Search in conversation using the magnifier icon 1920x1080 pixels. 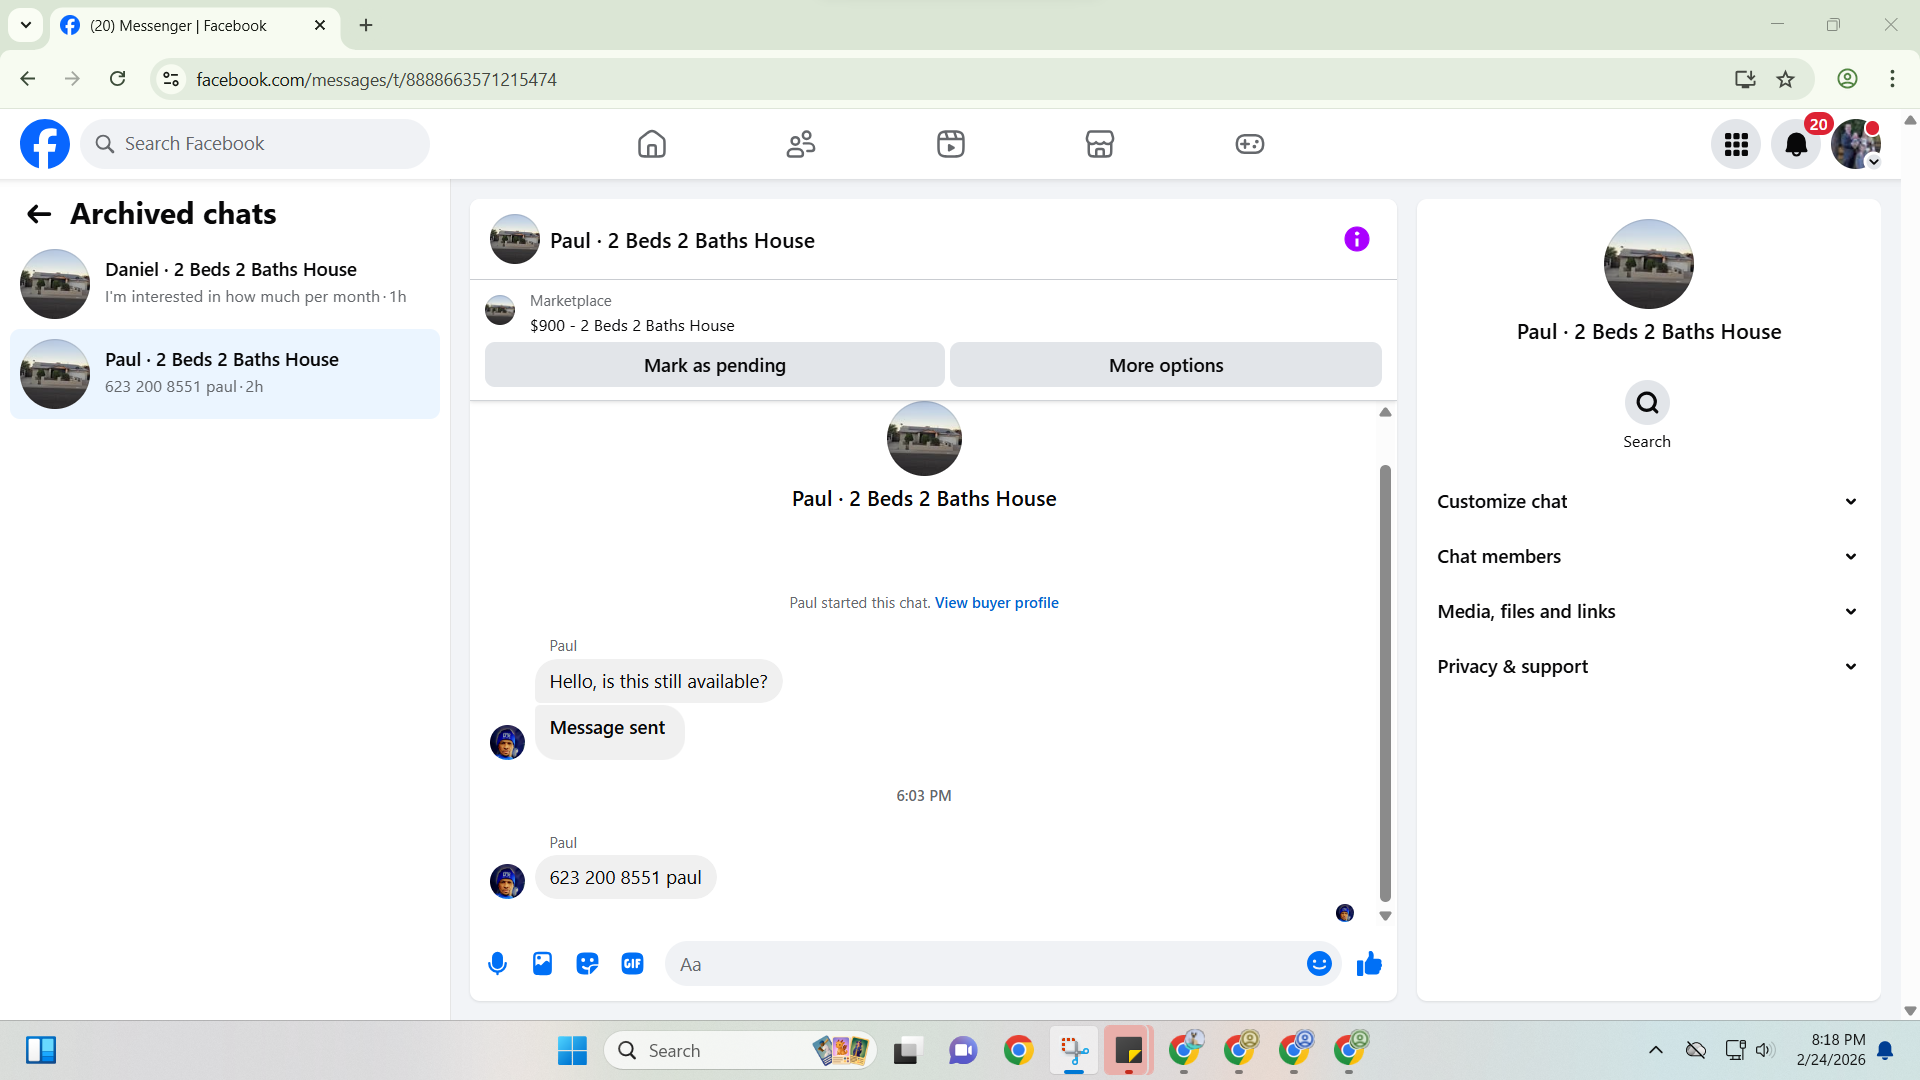[1646, 403]
